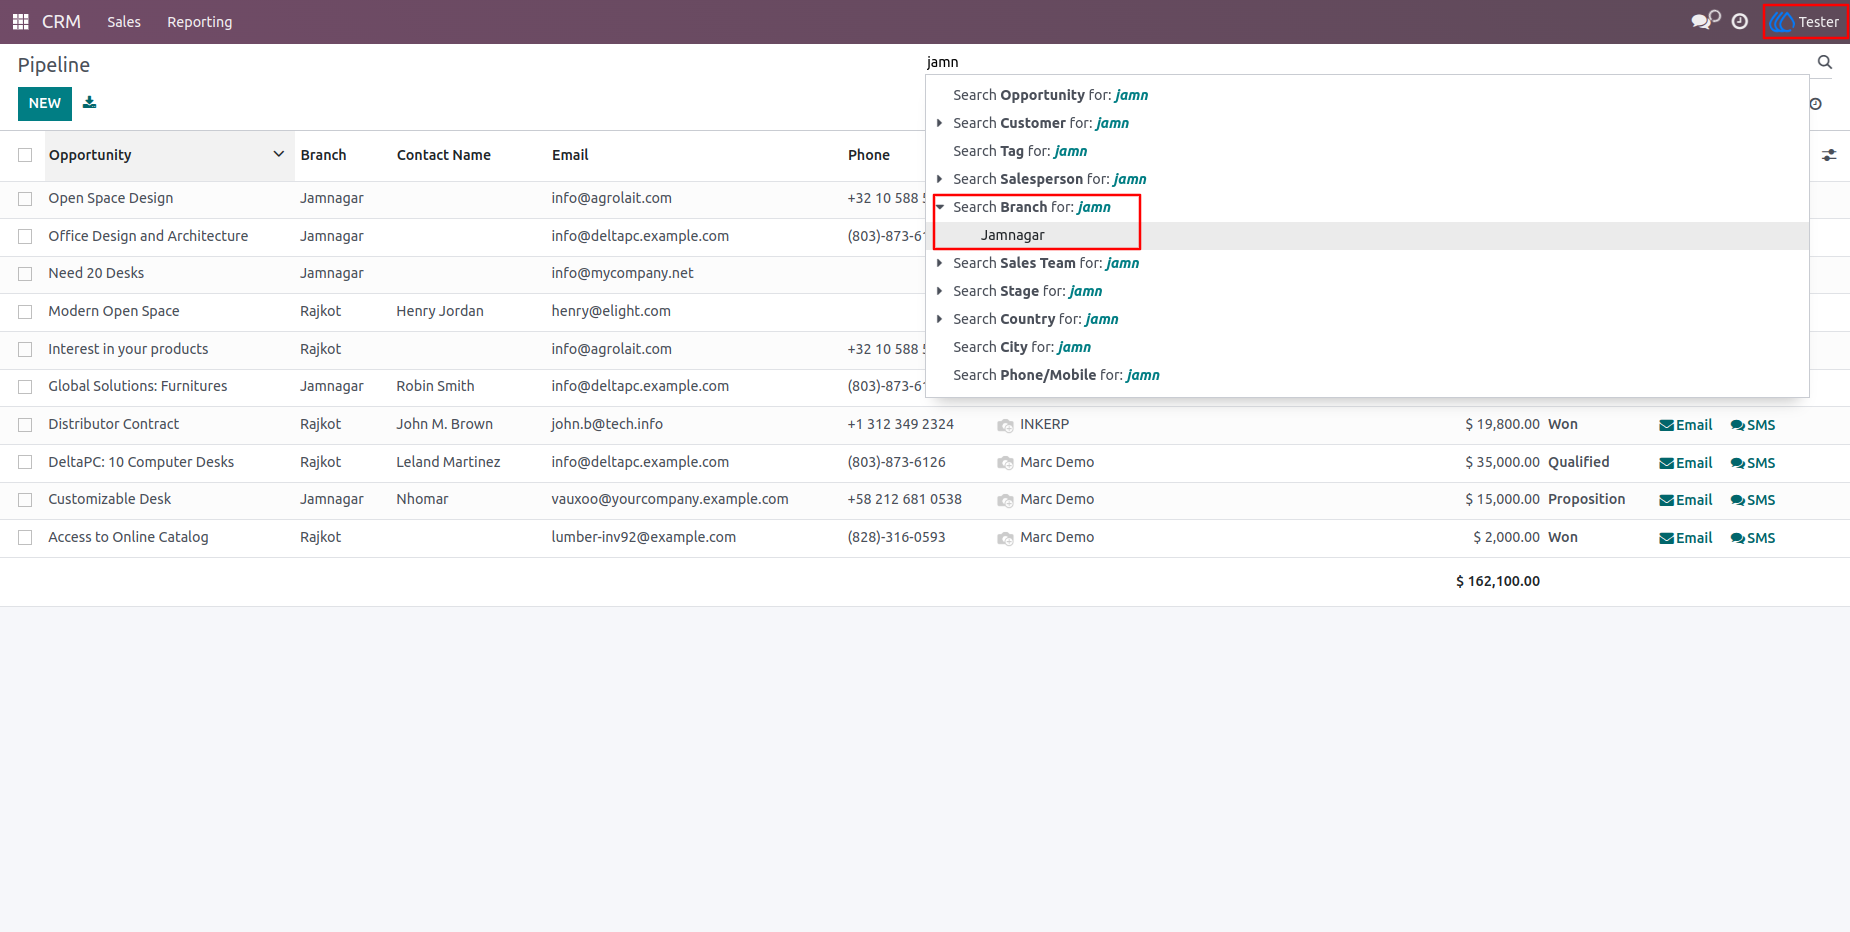Screen dimensions: 1850x932
Task: Check the Open Space Design row
Action: (x=25, y=199)
